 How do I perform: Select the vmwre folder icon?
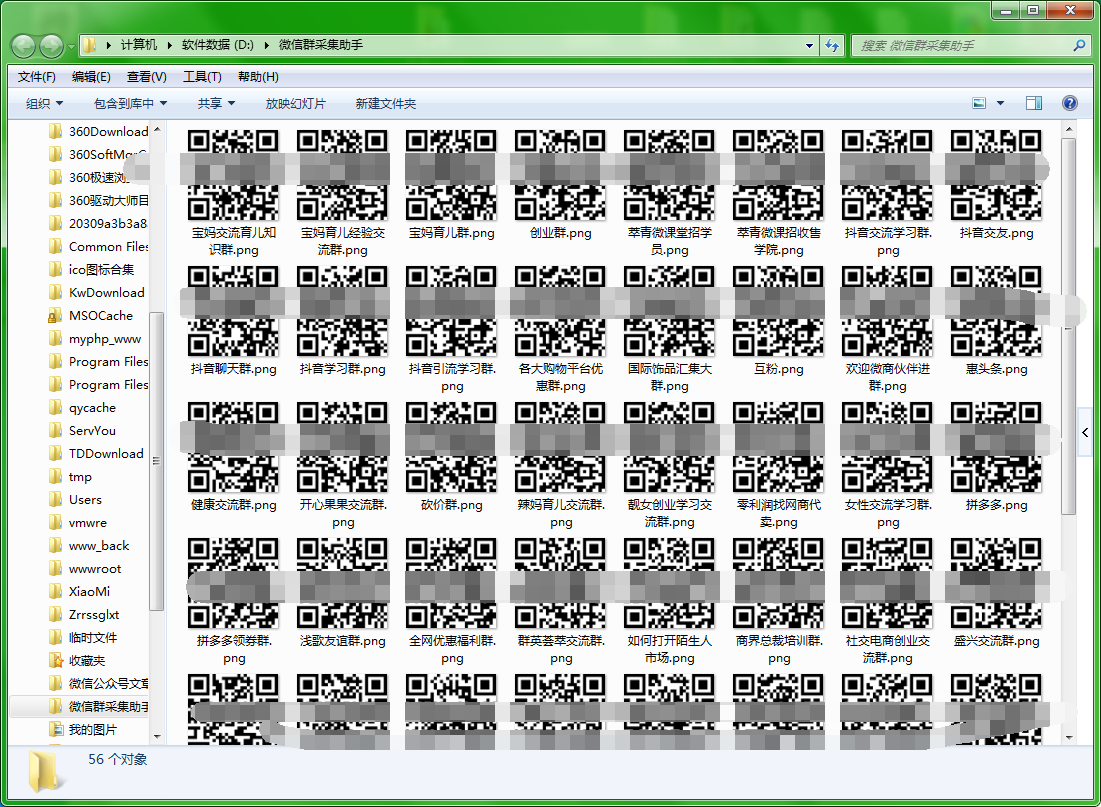[55, 523]
